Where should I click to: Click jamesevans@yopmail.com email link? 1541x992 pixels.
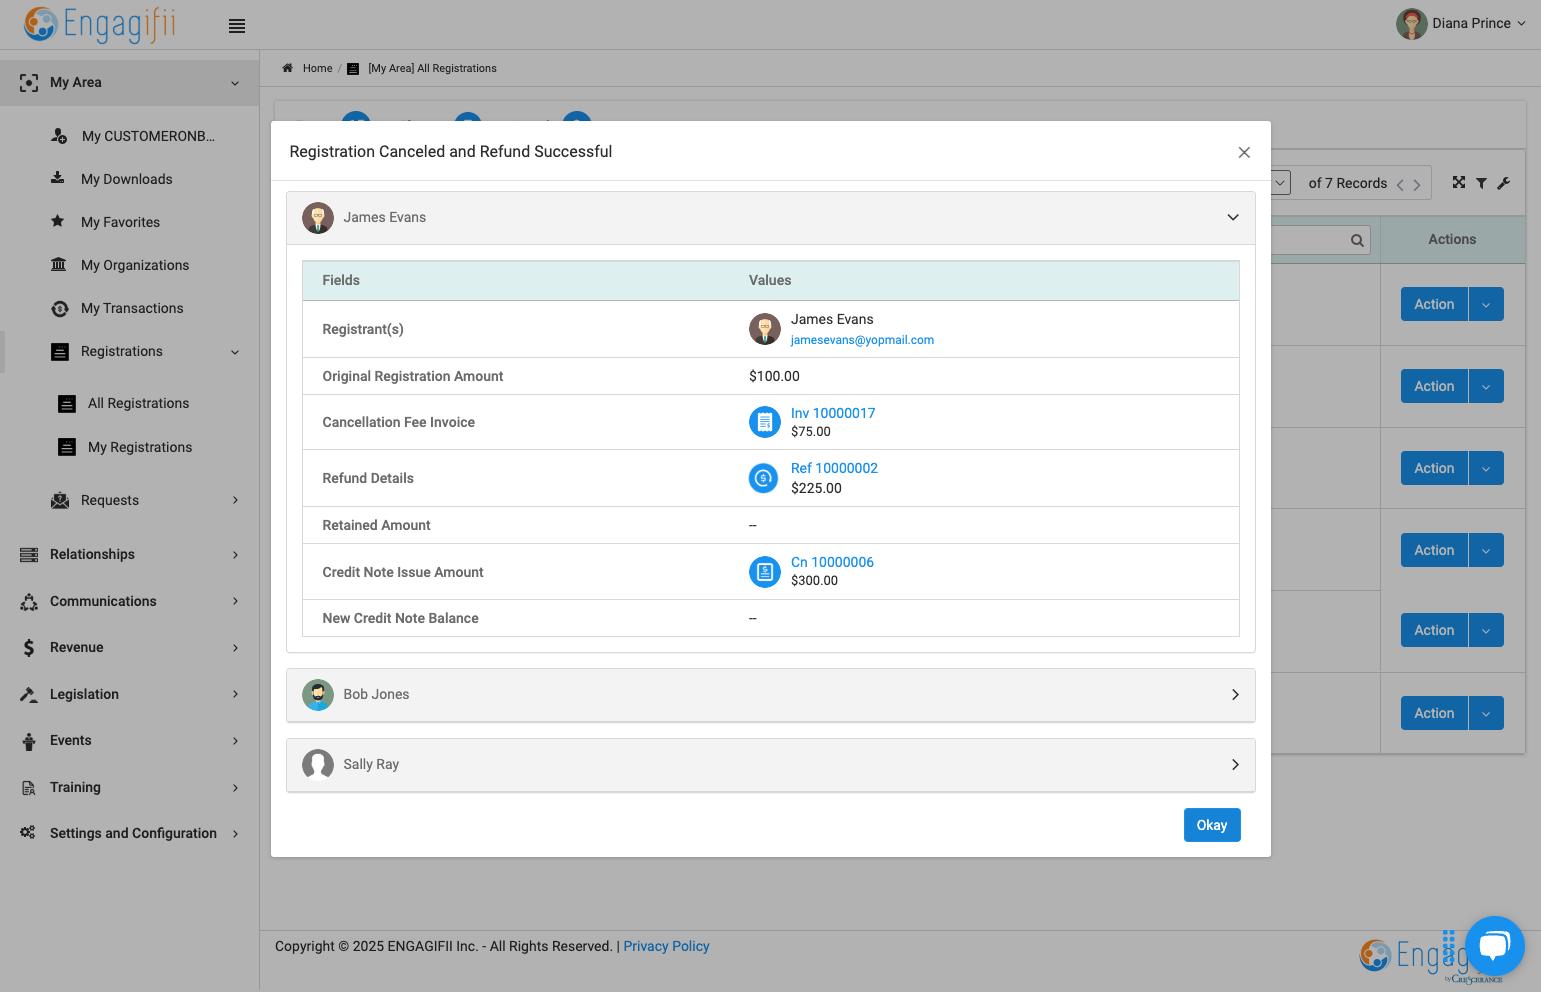point(862,340)
